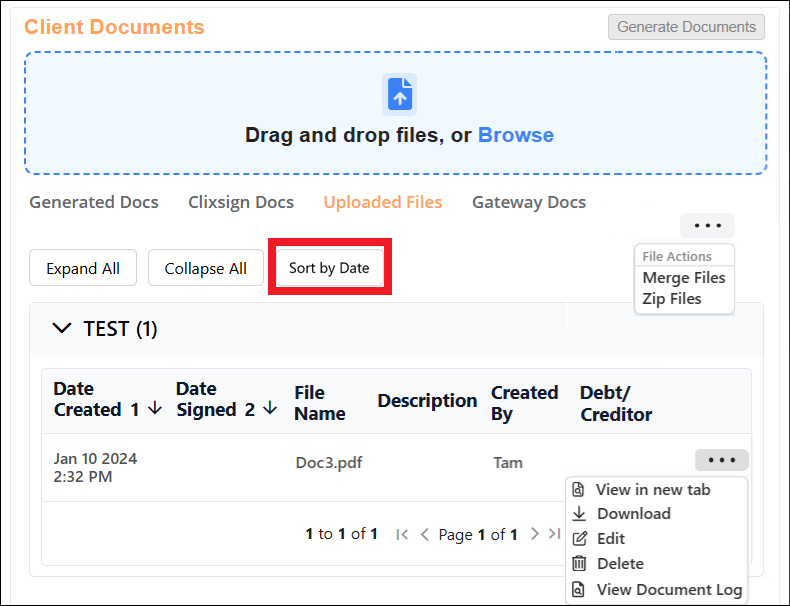Viewport: 790px width, 606px height.
Task: Click the Sort by Date button
Action: (x=330, y=267)
